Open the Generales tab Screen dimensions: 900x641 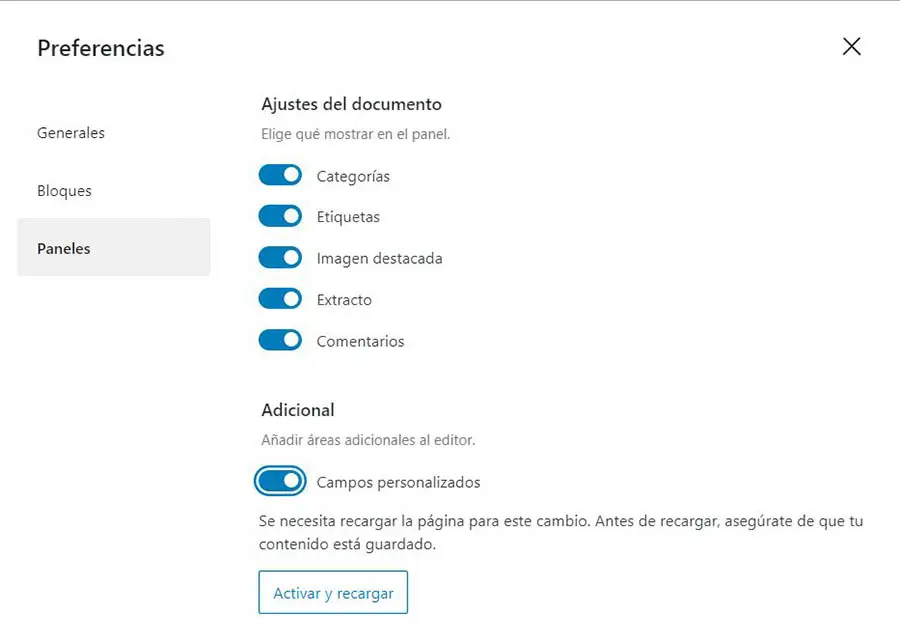click(x=71, y=133)
